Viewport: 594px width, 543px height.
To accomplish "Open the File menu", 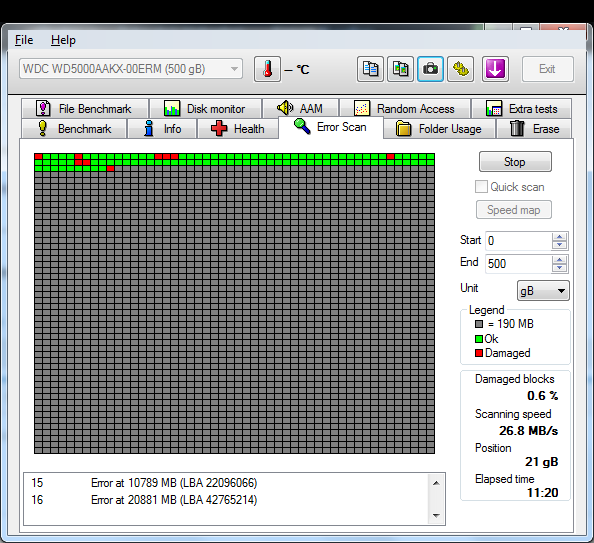I will (24, 40).
